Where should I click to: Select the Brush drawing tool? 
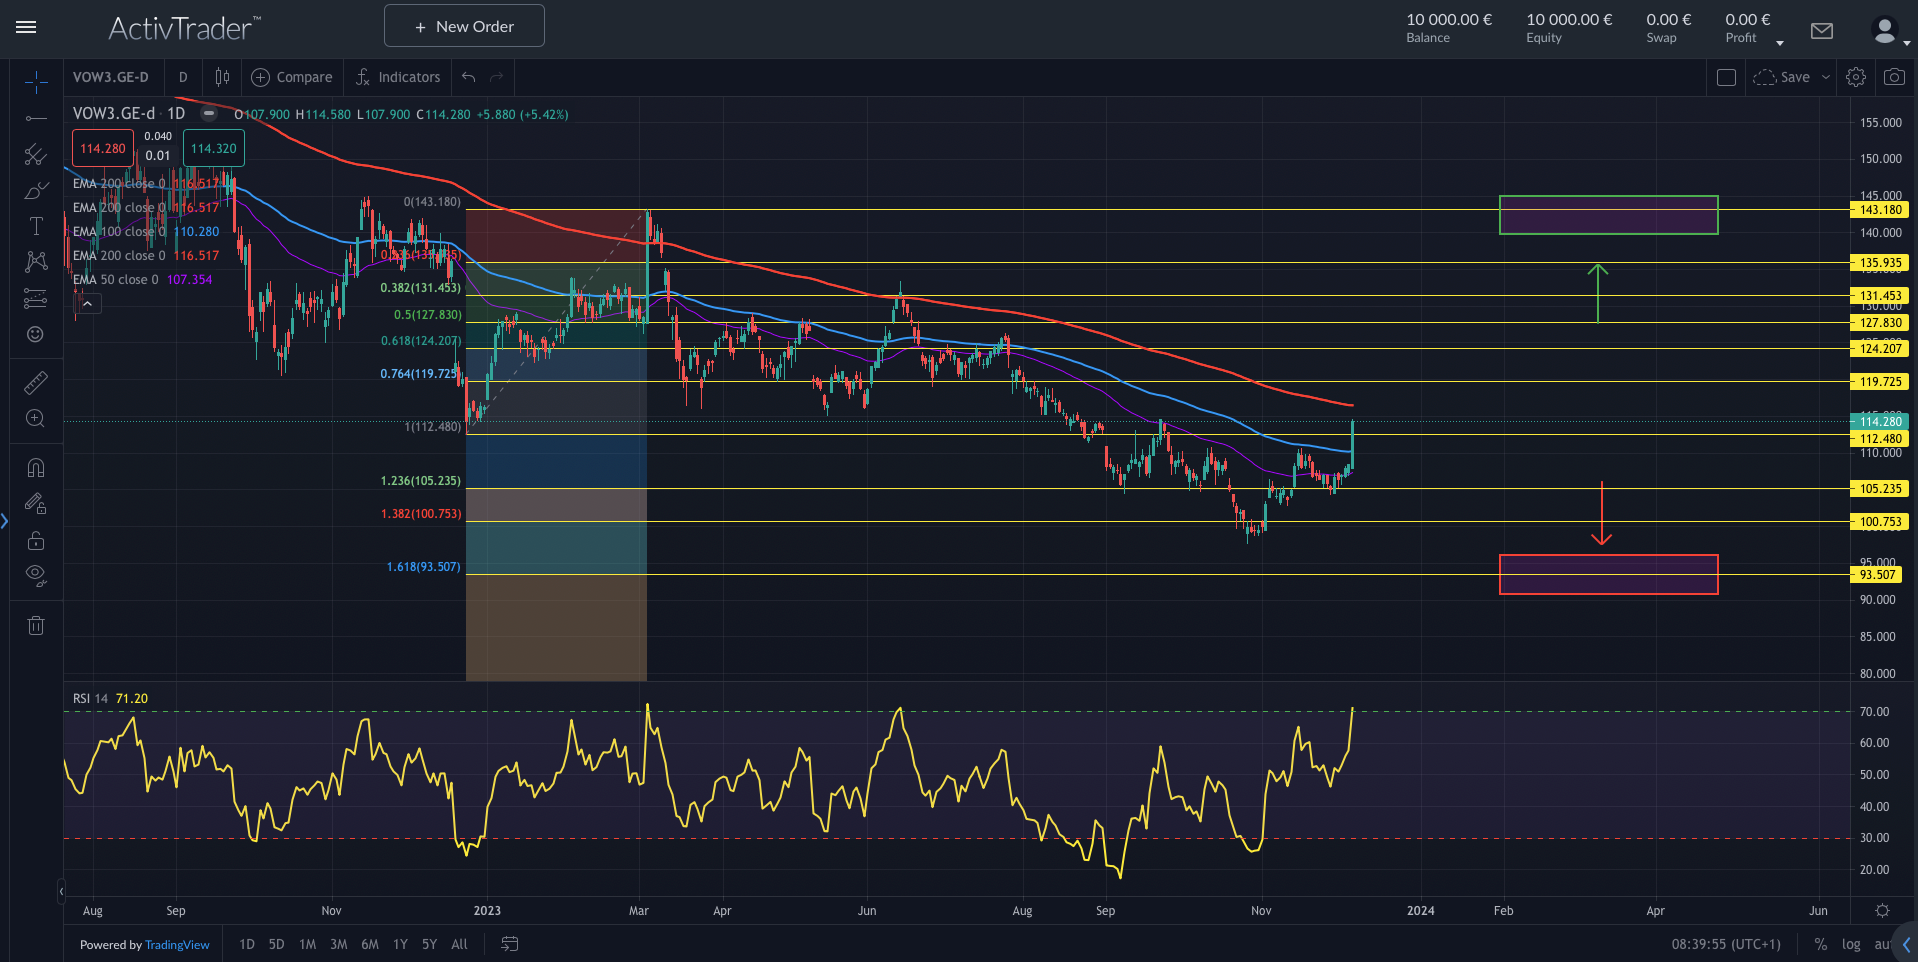tap(35, 190)
